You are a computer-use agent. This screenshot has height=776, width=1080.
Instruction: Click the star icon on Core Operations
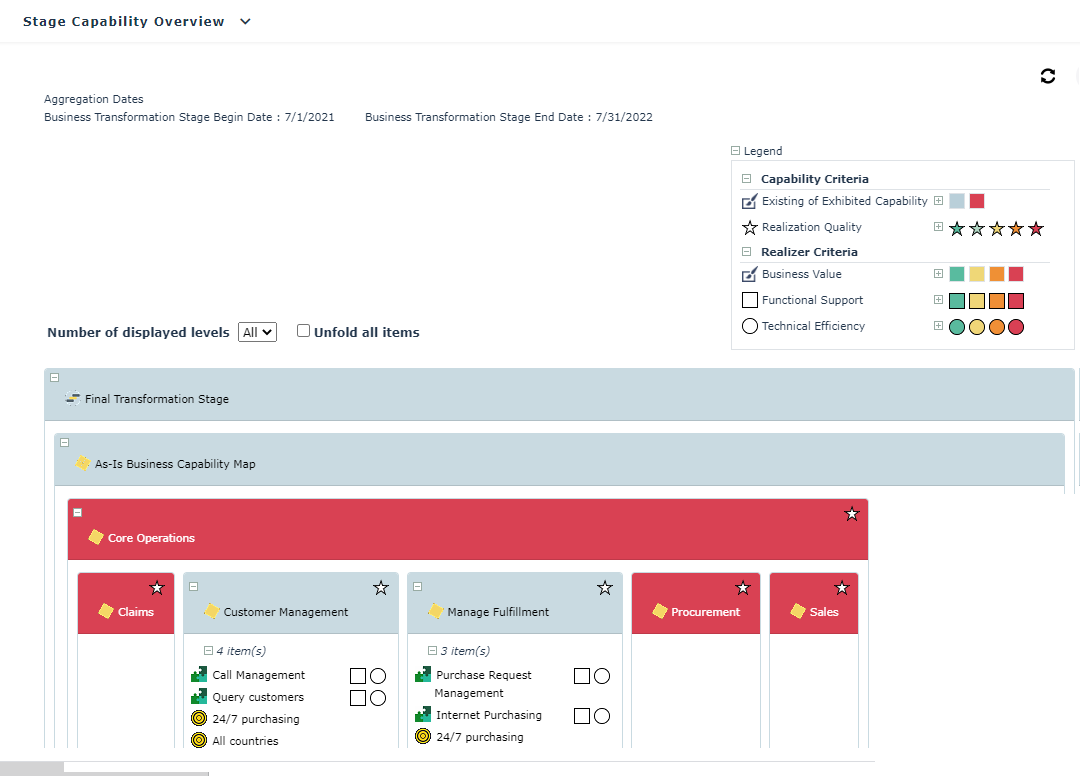coord(852,514)
